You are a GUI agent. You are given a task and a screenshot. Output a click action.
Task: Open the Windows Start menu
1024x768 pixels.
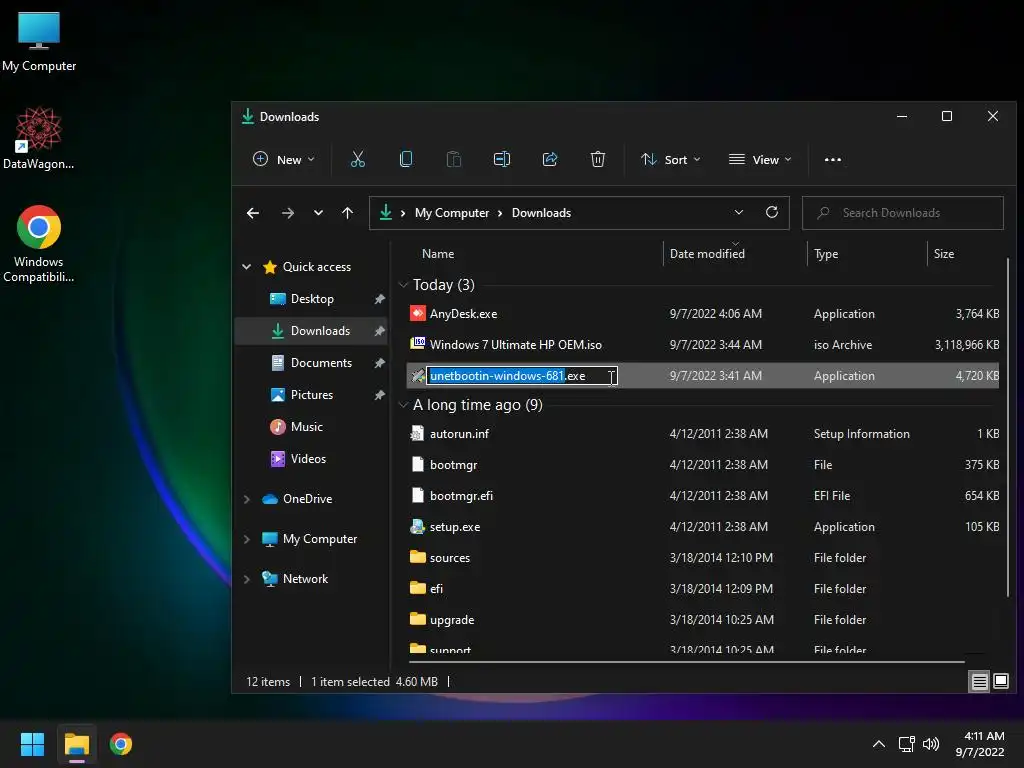coord(32,744)
